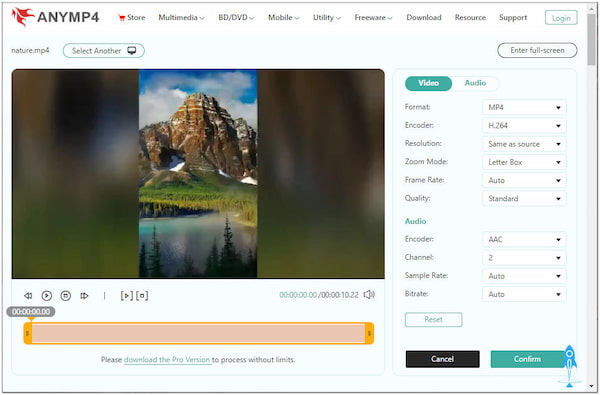600x395 pixels.
Task: Open the Store cart link
Action: pos(132,18)
